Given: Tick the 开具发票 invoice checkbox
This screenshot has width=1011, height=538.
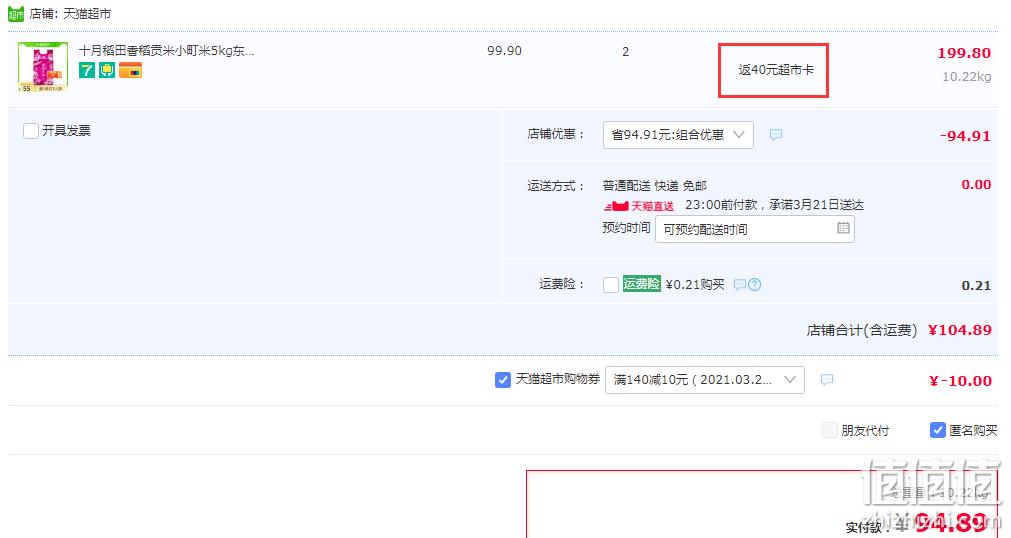Looking at the screenshot, I should coord(30,131).
